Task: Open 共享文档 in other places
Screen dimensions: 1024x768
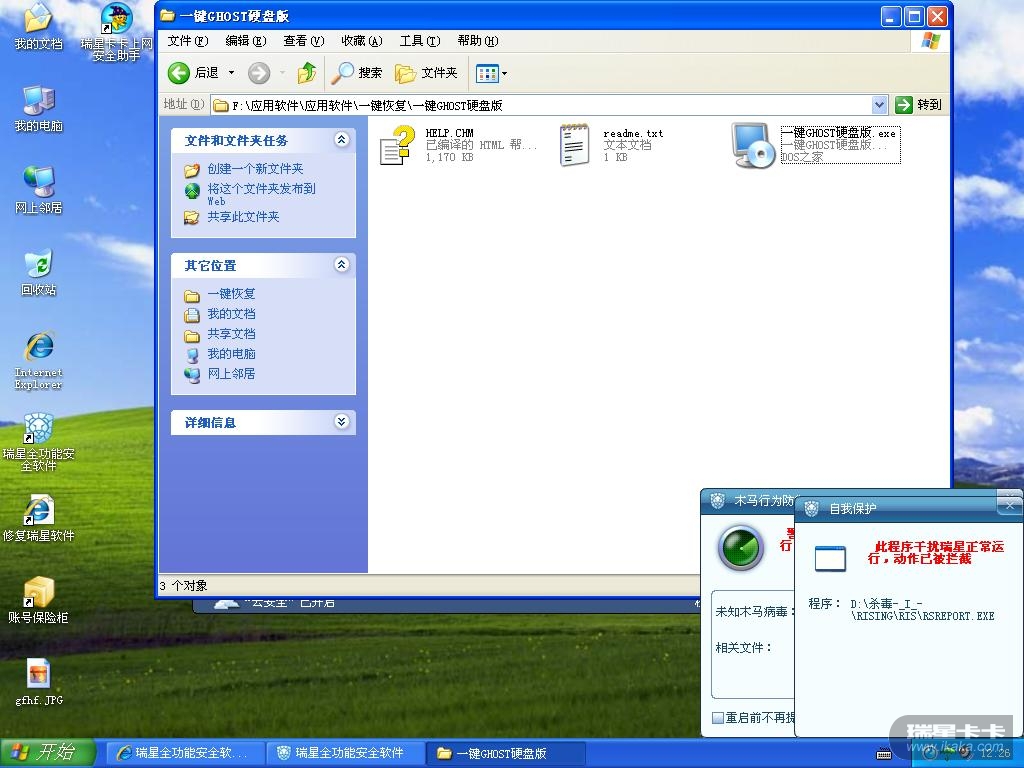Action: click(x=231, y=334)
